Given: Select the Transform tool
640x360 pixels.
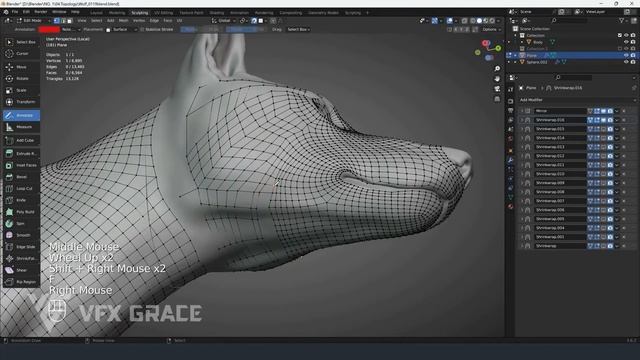Looking at the screenshot, I should (x=21, y=102).
